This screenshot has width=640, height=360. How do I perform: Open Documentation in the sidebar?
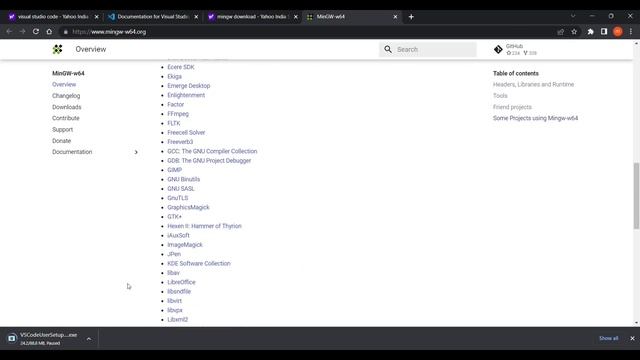click(72, 152)
